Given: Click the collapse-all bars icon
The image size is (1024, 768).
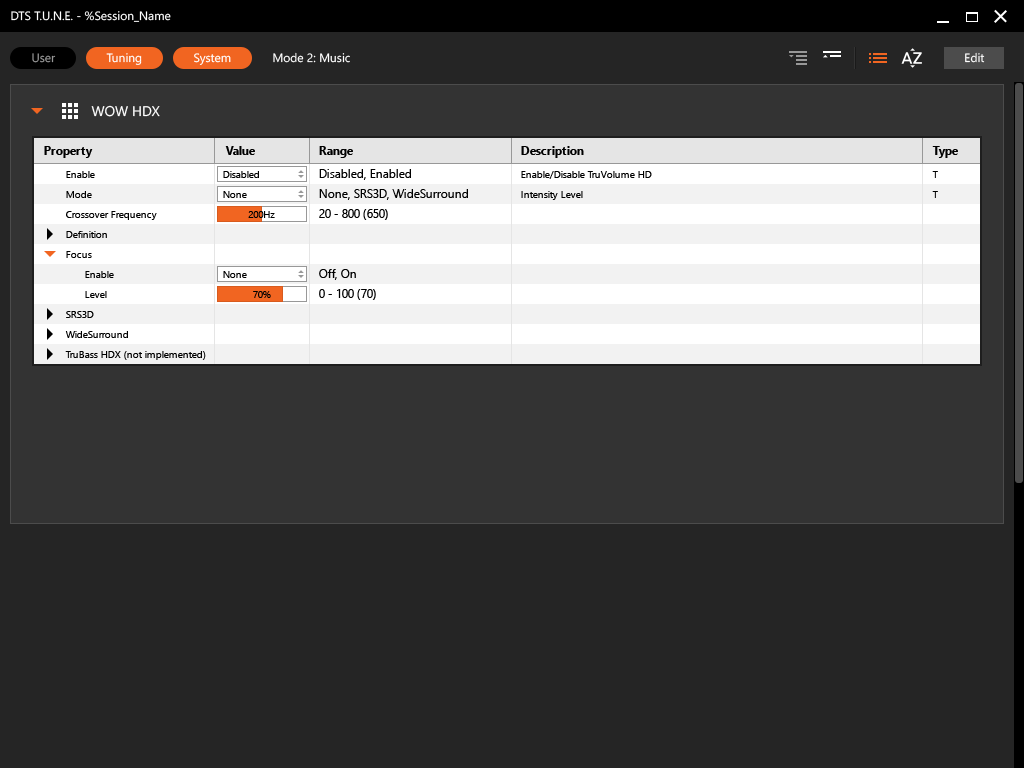Looking at the screenshot, I should point(831,55).
